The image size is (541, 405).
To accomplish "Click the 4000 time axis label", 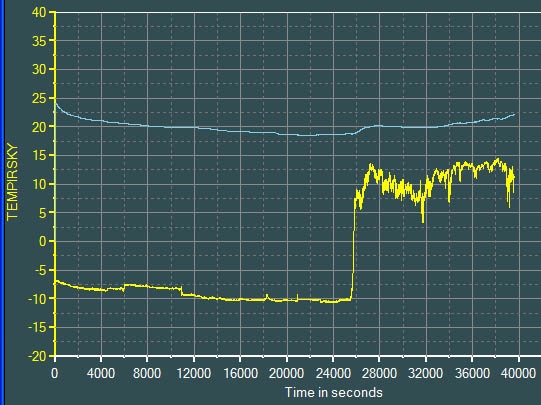I will tap(101, 374).
